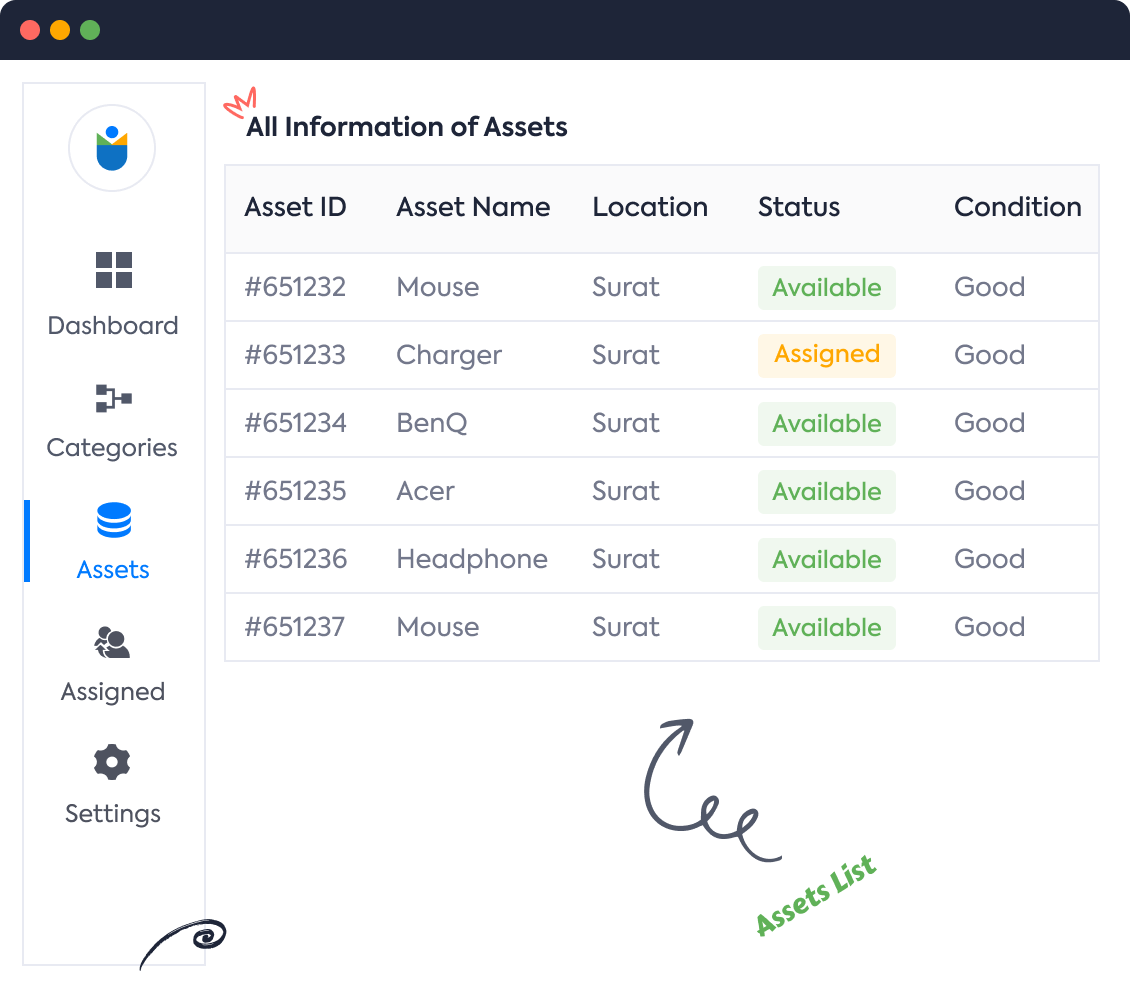Viewport: 1130px width, 998px height.
Task: Open the Assigned people icon
Action: click(x=113, y=643)
